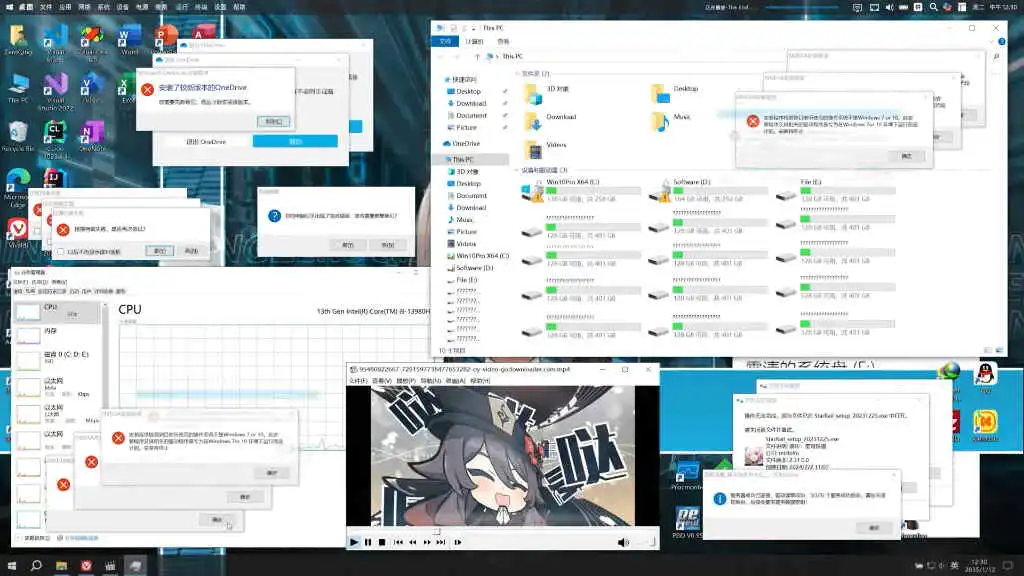1024x576 pixels.
Task: Click the Play button in the media player
Action: (354, 542)
